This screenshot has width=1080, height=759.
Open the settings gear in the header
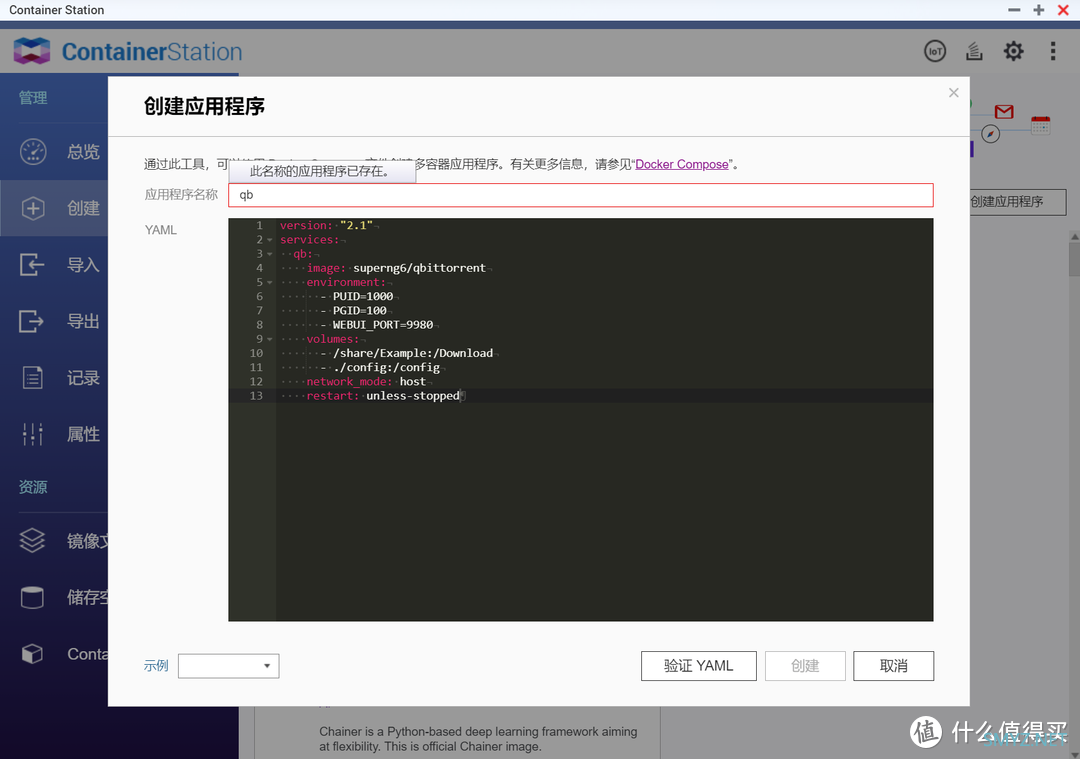pos(1013,51)
